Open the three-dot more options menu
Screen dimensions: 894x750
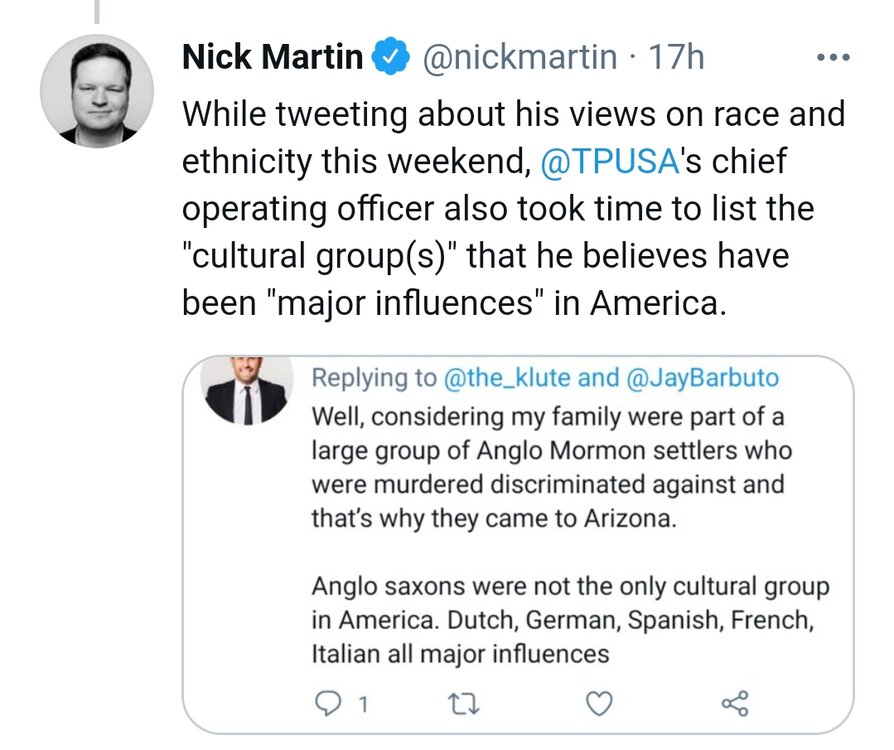(831, 58)
